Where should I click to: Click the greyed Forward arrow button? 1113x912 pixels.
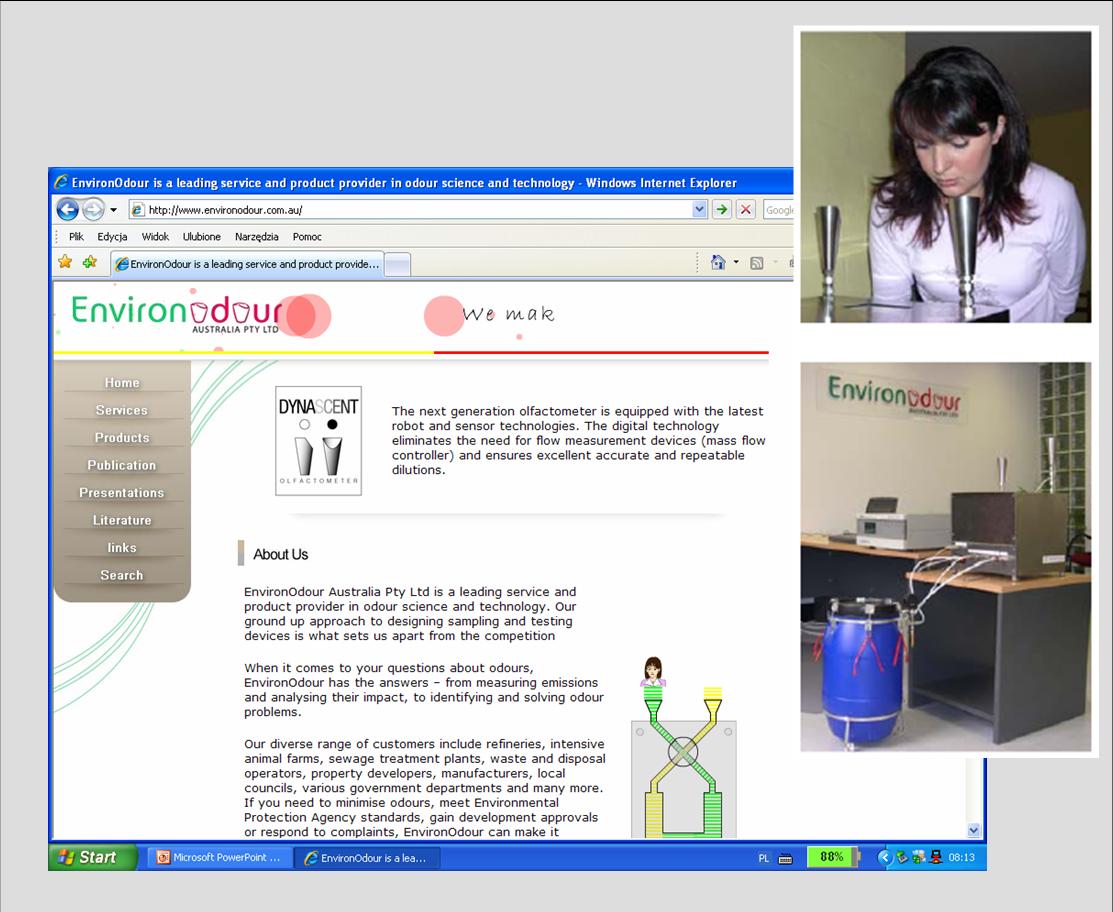[x=93, y=209]
